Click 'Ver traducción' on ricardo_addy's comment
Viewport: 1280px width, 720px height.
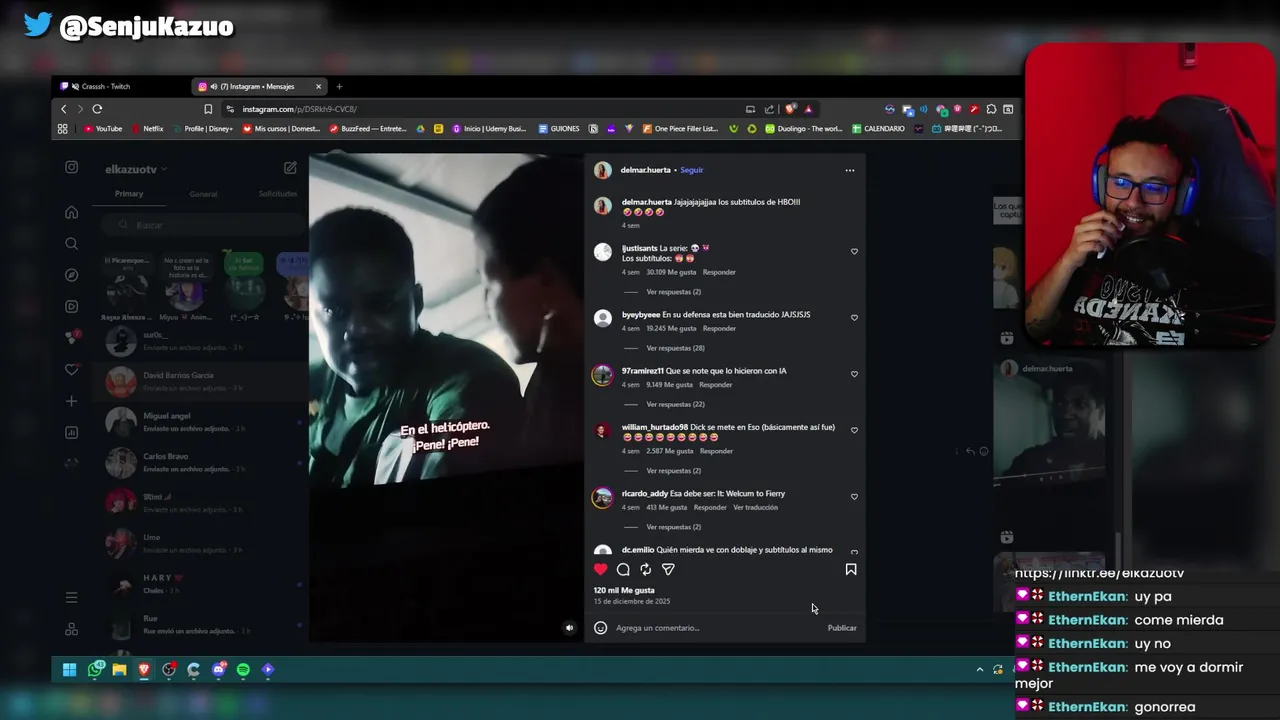click(x=755, y=507)
